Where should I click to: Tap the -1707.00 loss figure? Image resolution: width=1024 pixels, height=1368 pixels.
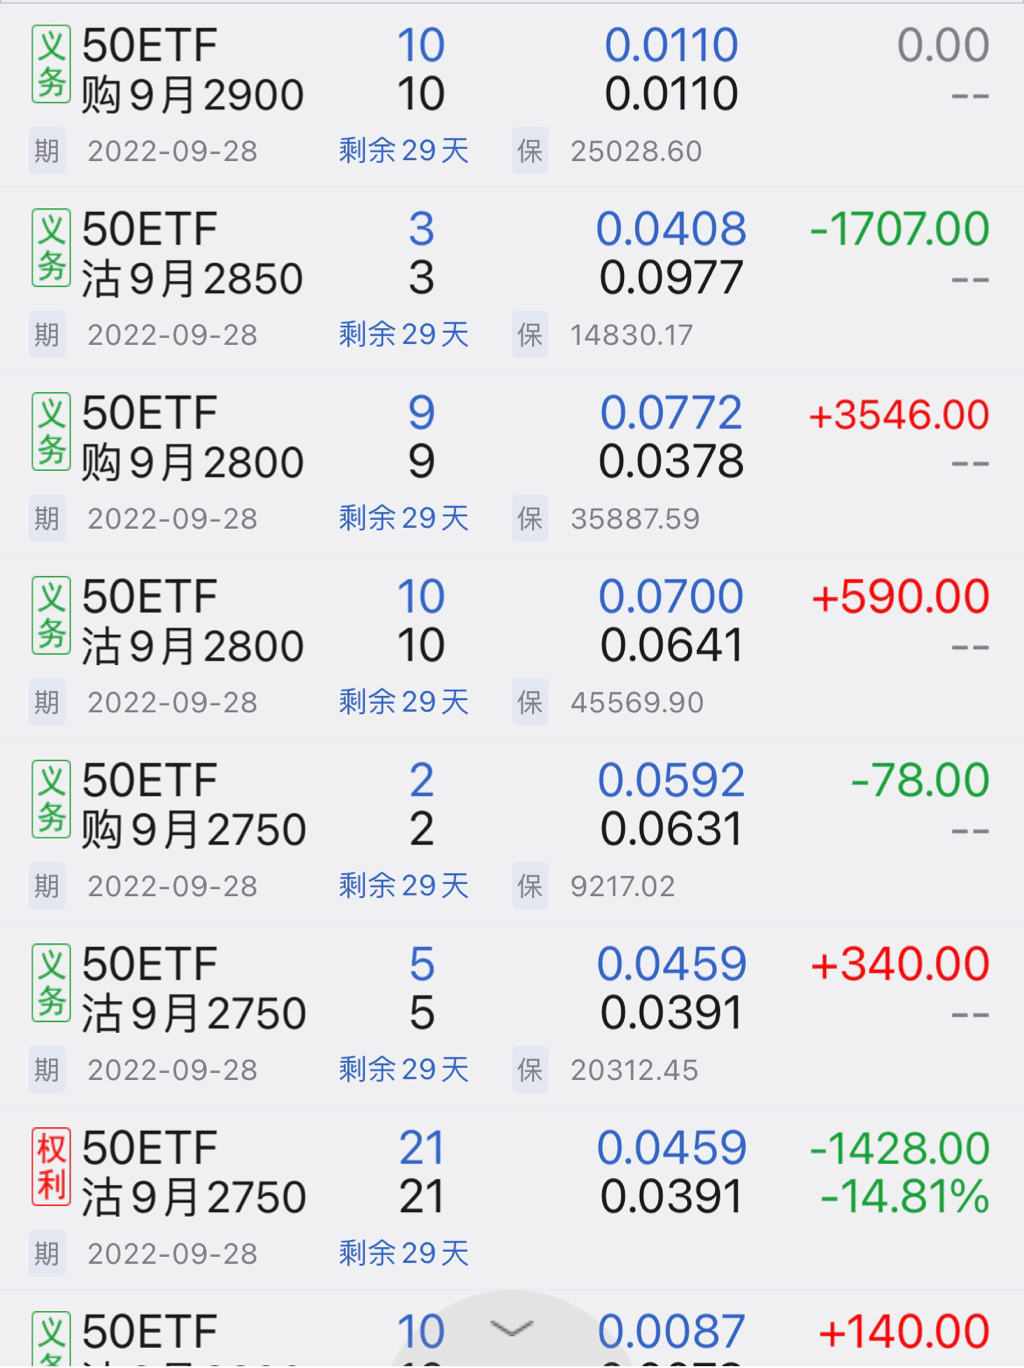pyautogui.click(x=899, y=230)
